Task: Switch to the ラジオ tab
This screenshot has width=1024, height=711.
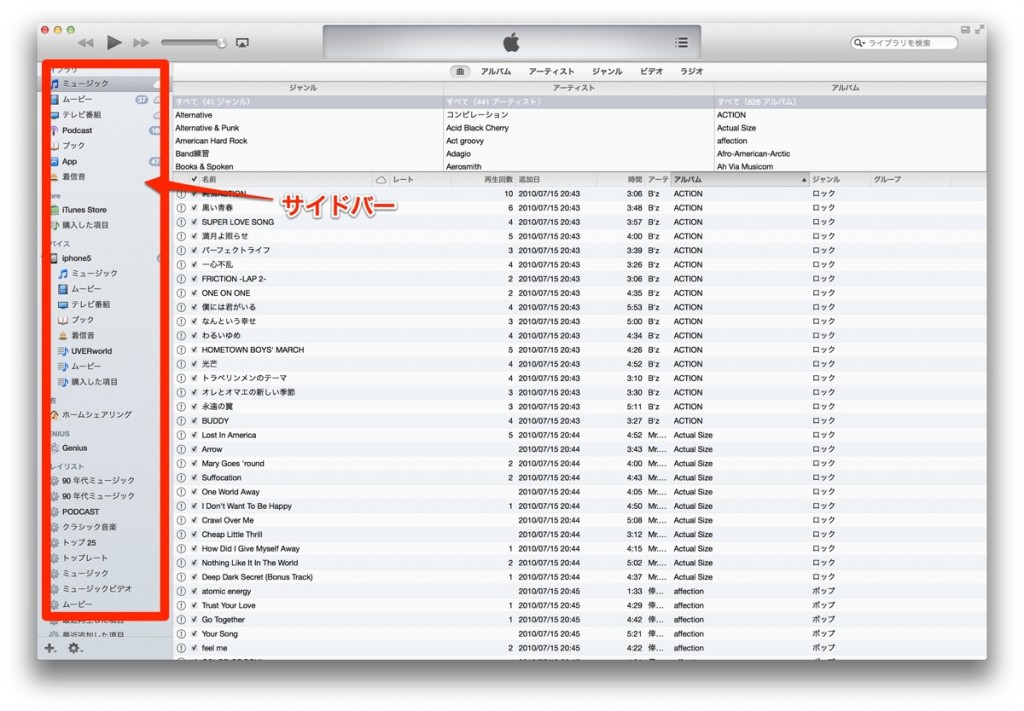Action: coord(691,72)
